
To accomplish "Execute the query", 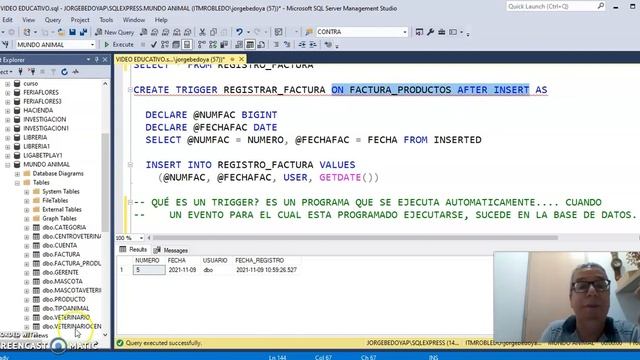I will 119,44.
